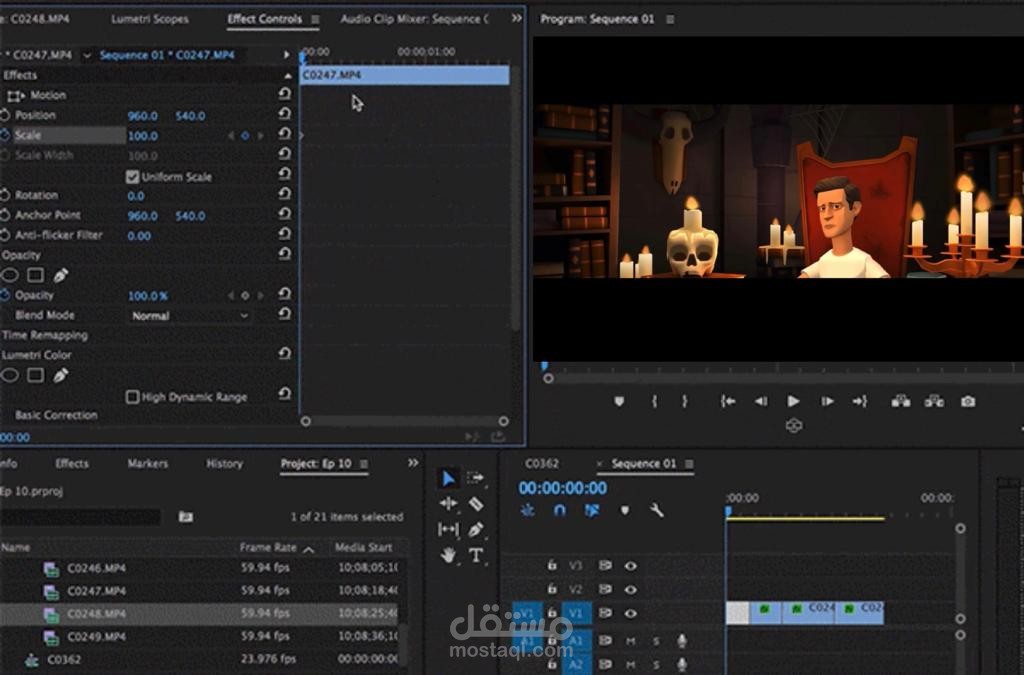Select the Hand tool

tap(448, 556)
